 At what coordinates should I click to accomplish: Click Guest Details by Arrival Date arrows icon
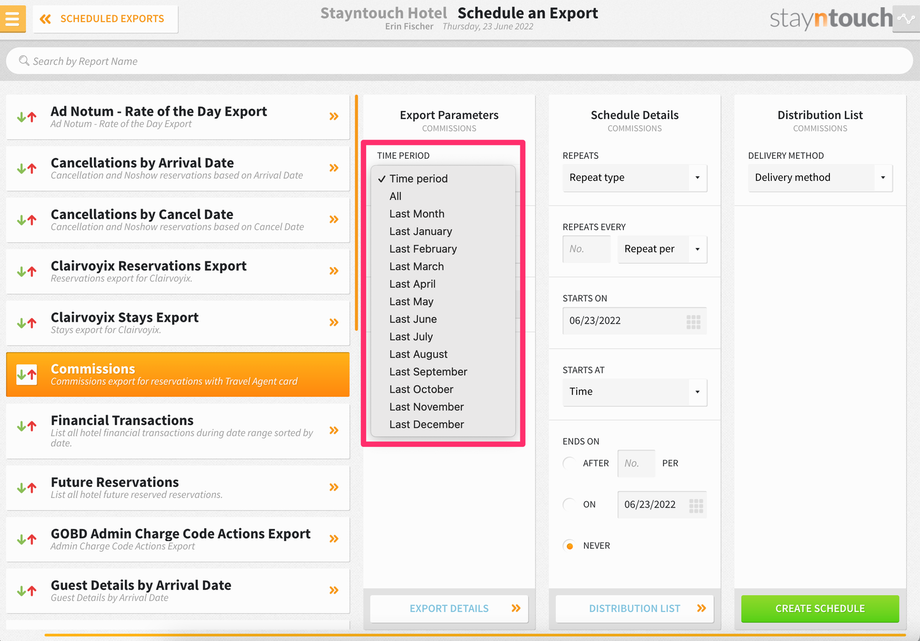coord(26,591)
